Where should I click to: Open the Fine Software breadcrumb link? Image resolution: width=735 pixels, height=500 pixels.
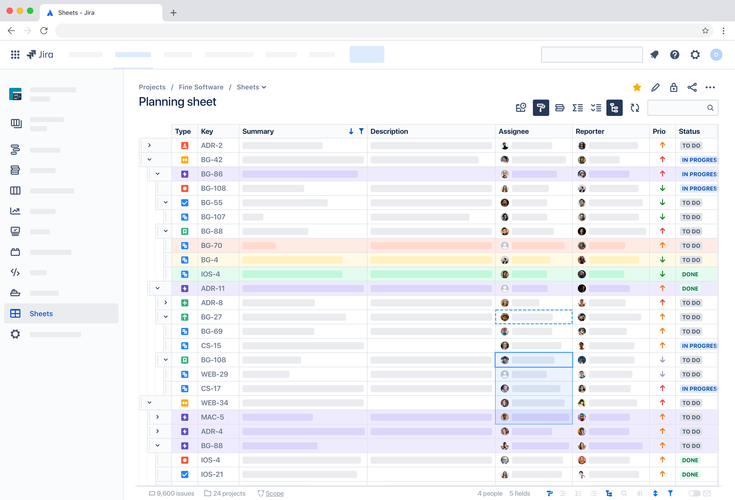point(201,87)
